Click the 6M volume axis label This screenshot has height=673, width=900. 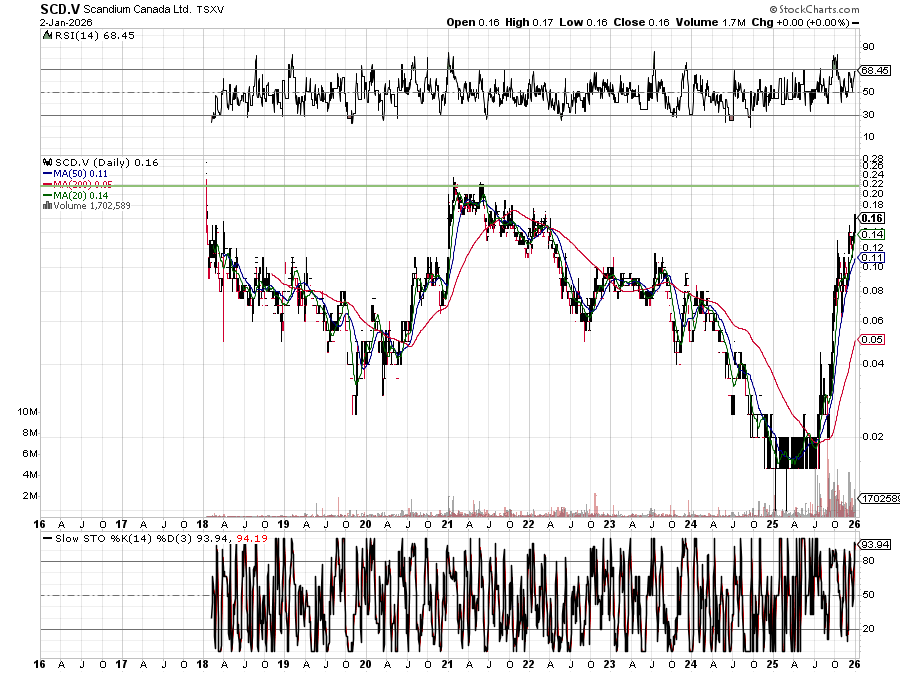(30, 454)
